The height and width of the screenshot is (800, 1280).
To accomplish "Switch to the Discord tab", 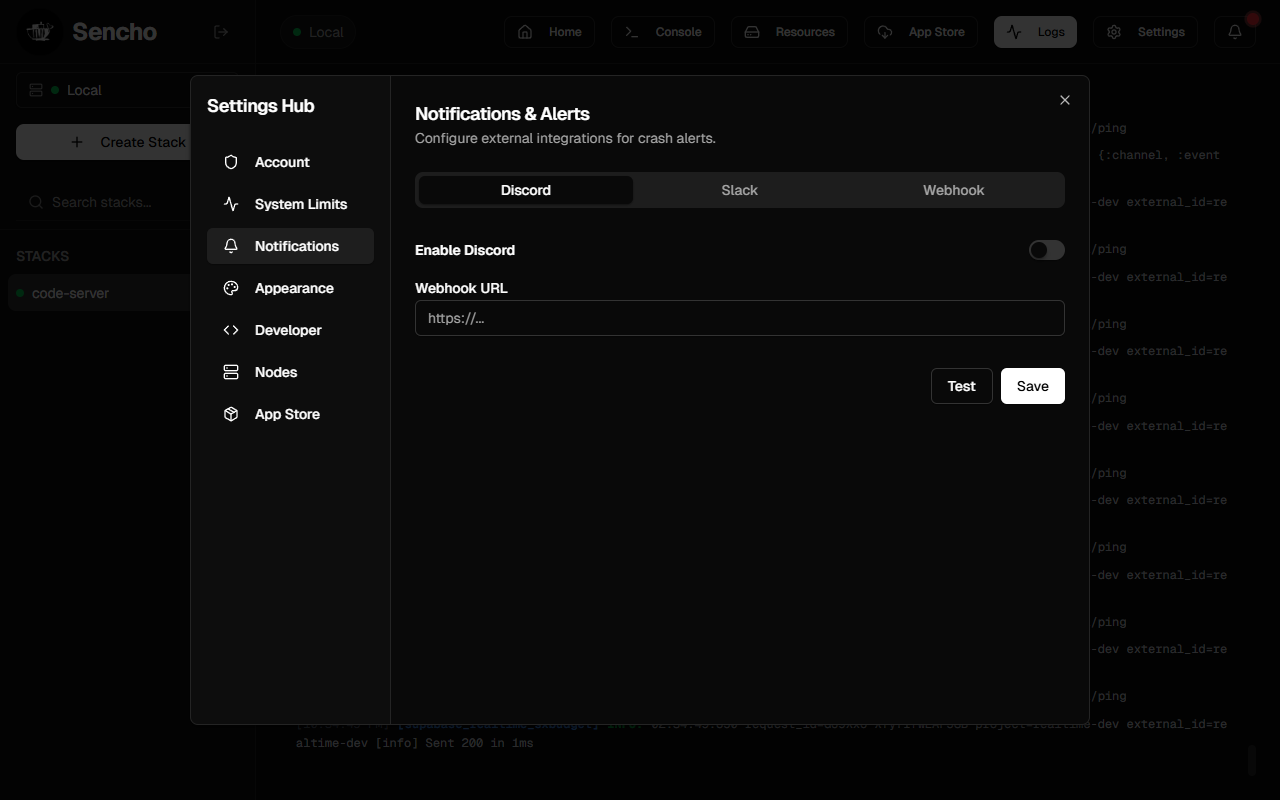I will coord(526,190).
